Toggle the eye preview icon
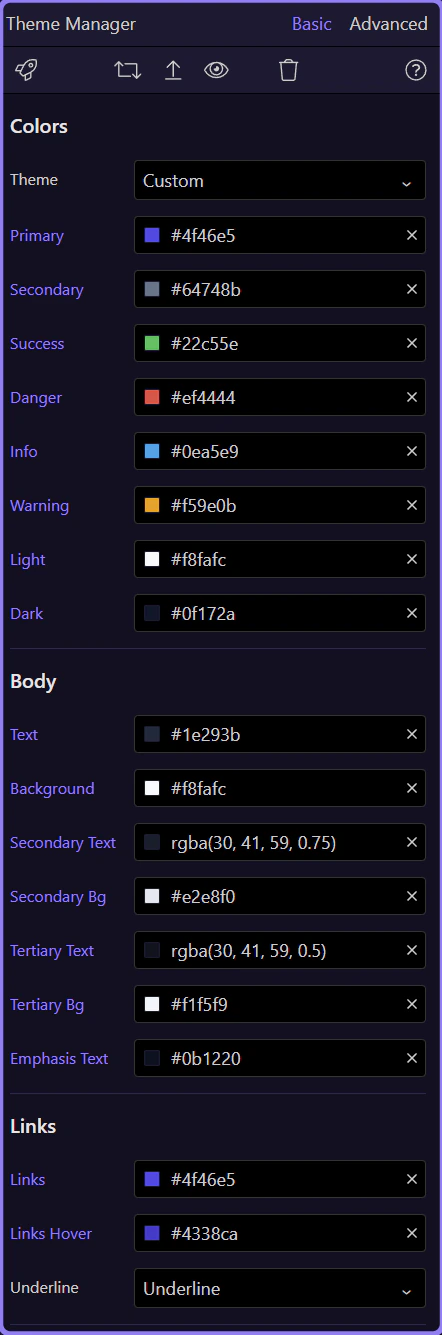The width and height of the screenshot is (442, 1335). point(217,70)
